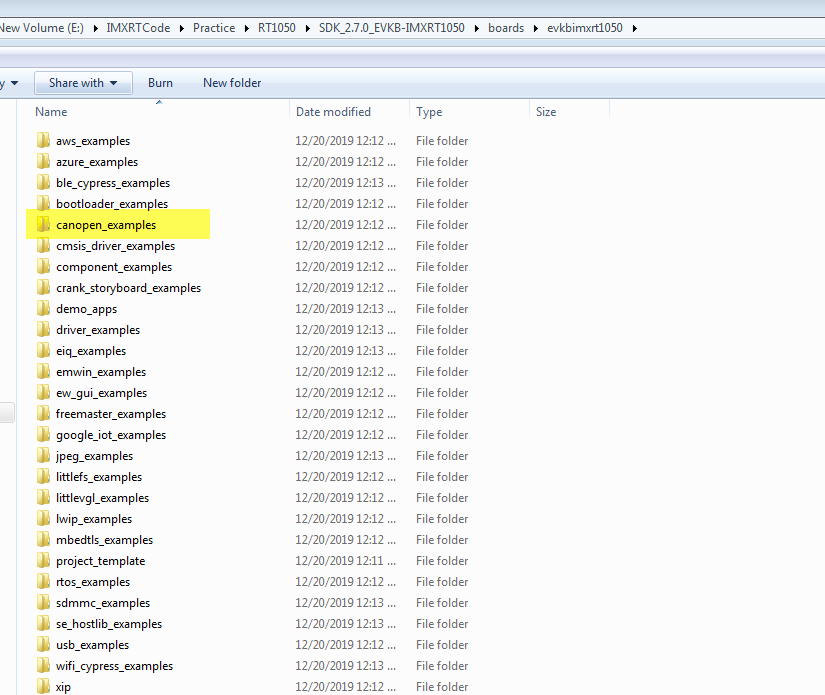Select the canopen_examples folder icon
The width and height of the screenshot is (825, 695).
click(44, 225)
